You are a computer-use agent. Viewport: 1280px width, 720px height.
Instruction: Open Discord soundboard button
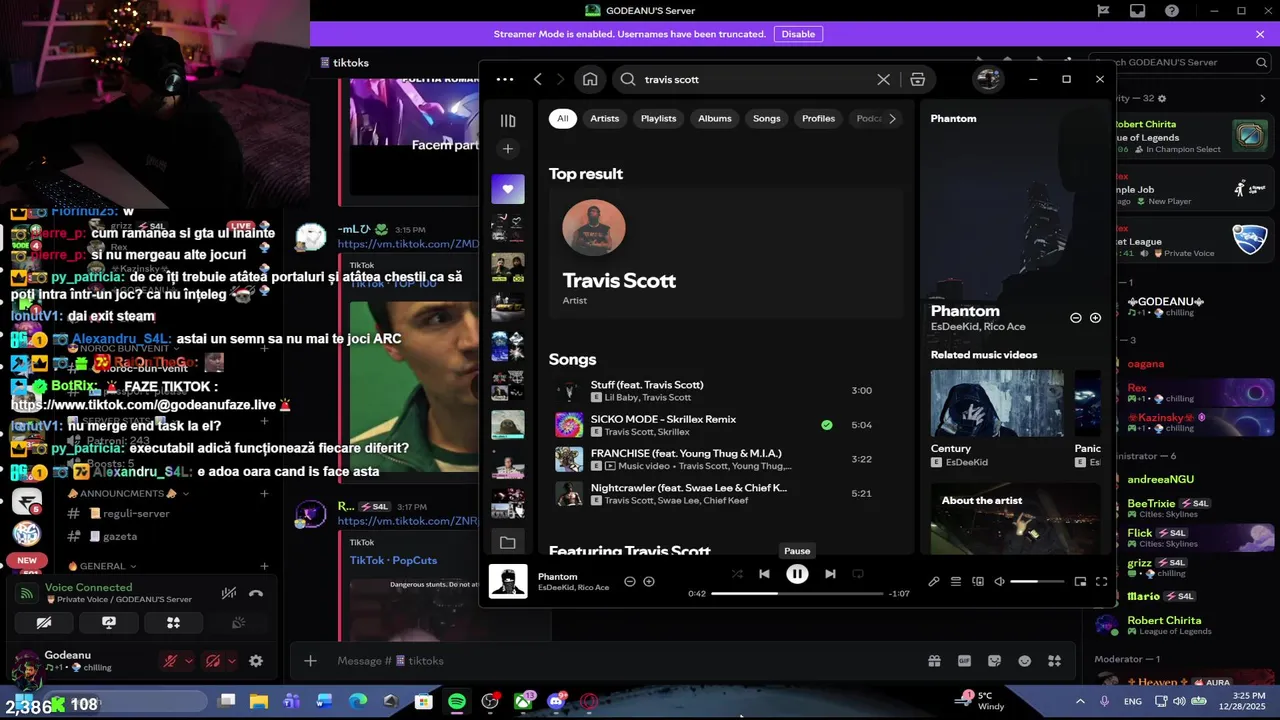pos(238,622)
